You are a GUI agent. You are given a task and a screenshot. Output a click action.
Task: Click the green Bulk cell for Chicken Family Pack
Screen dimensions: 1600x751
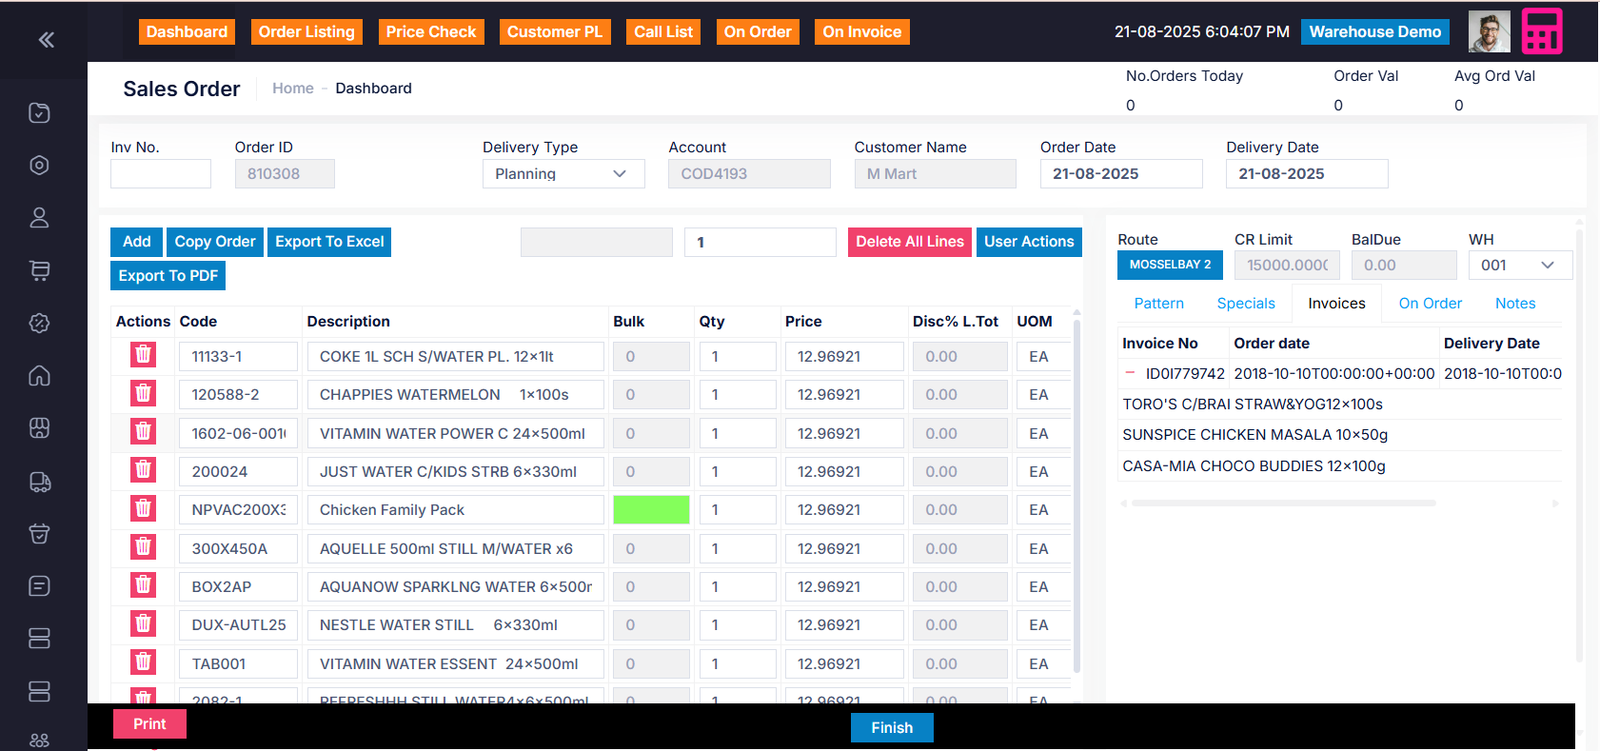pos(651,510)
